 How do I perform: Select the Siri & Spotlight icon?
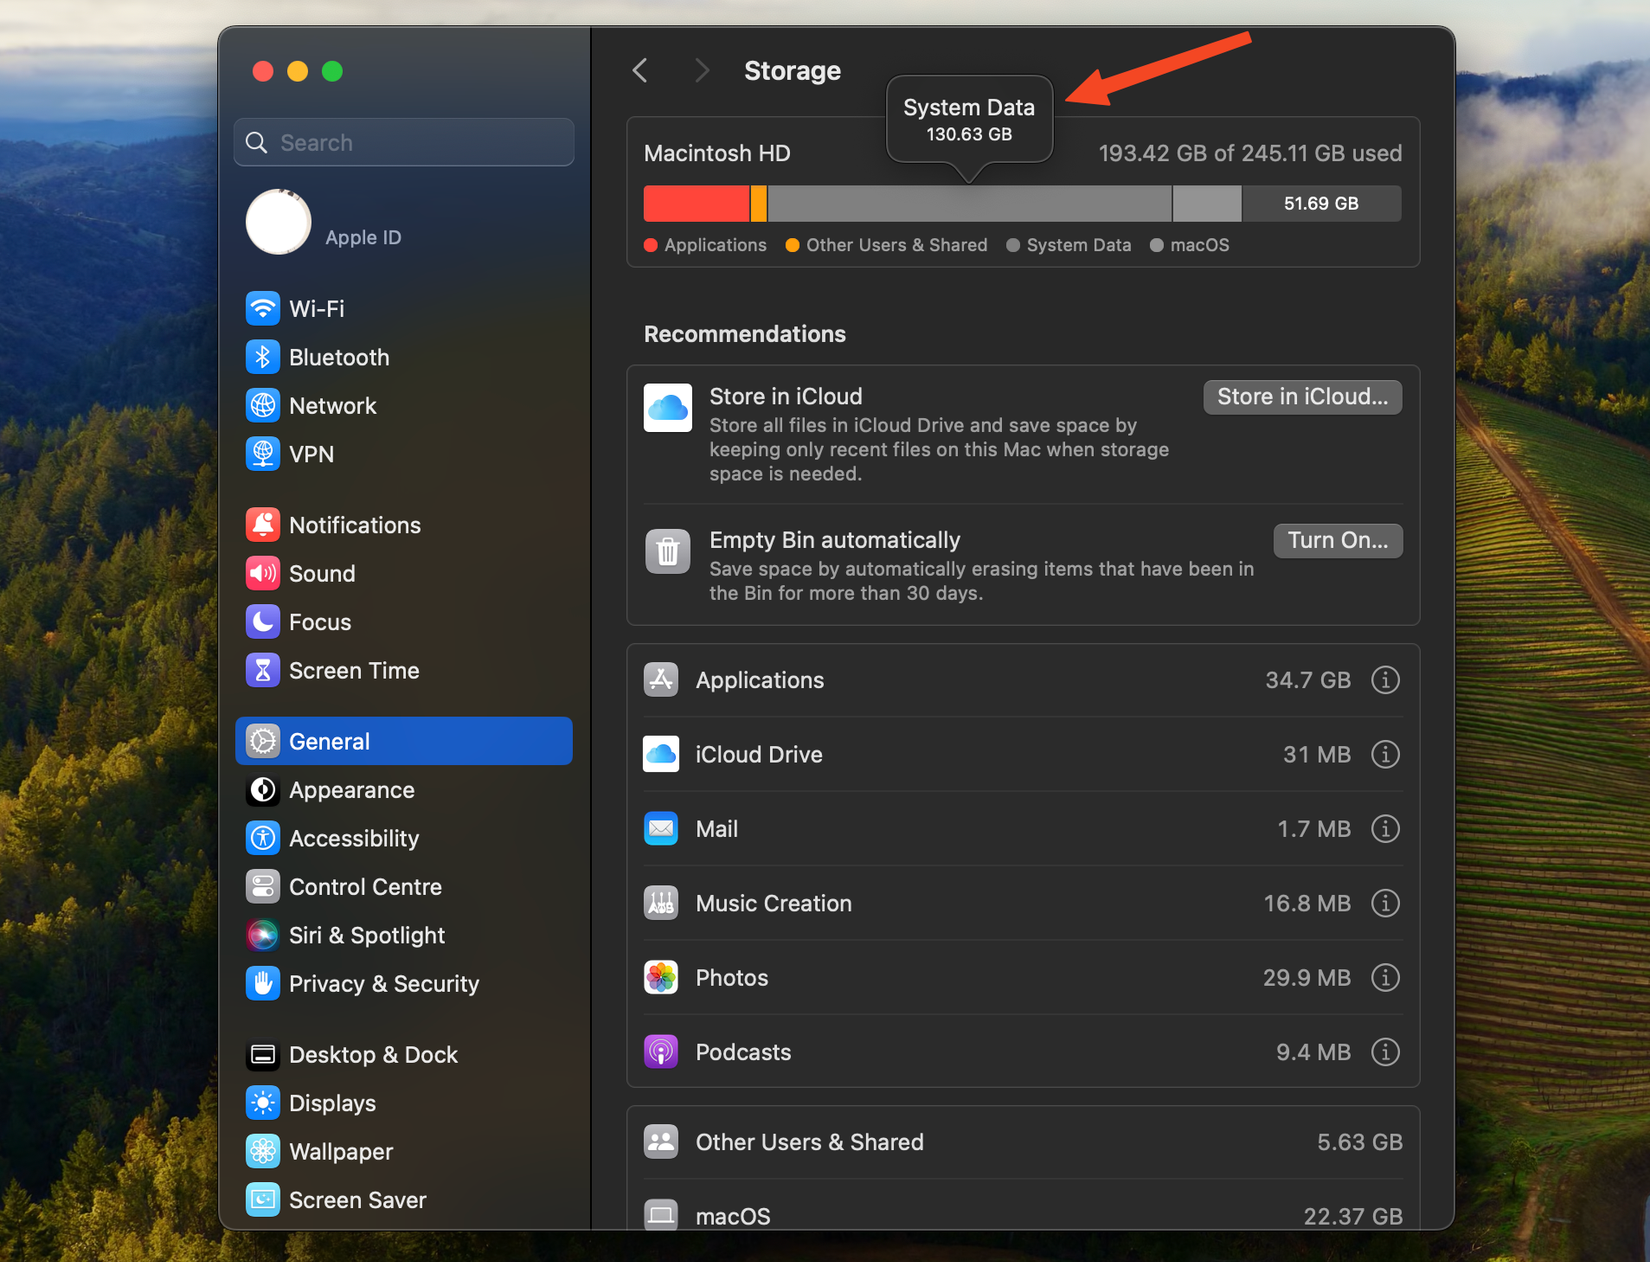(262, 935)
